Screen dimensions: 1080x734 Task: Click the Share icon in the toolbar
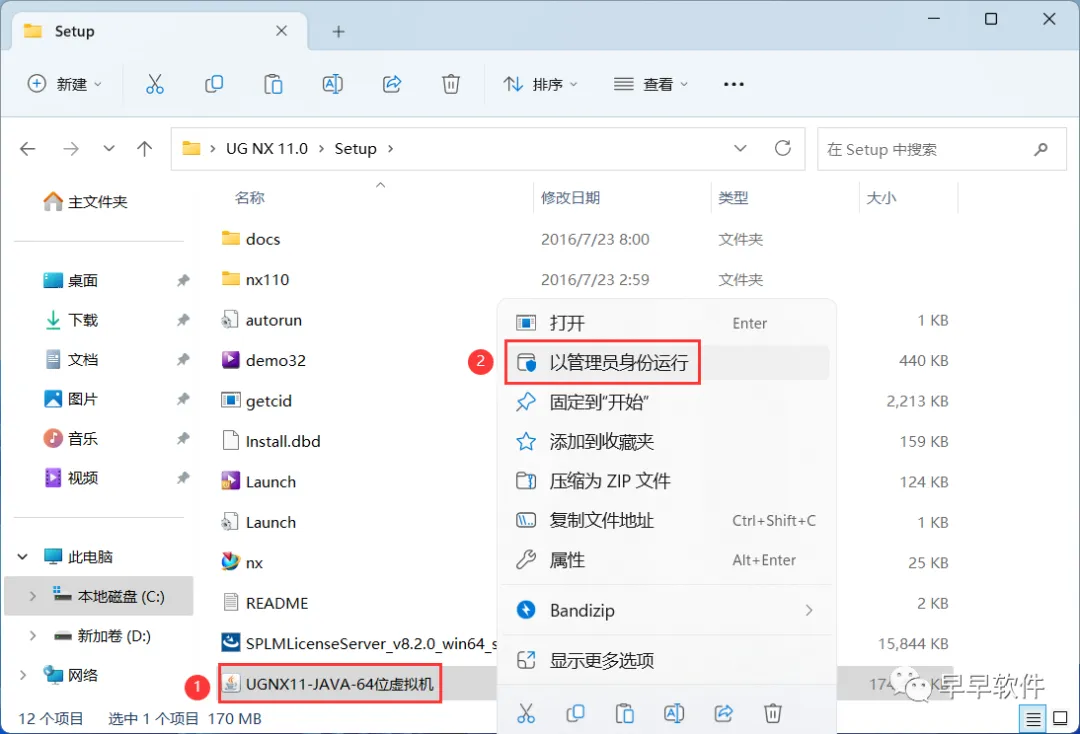tap(392, 84)
